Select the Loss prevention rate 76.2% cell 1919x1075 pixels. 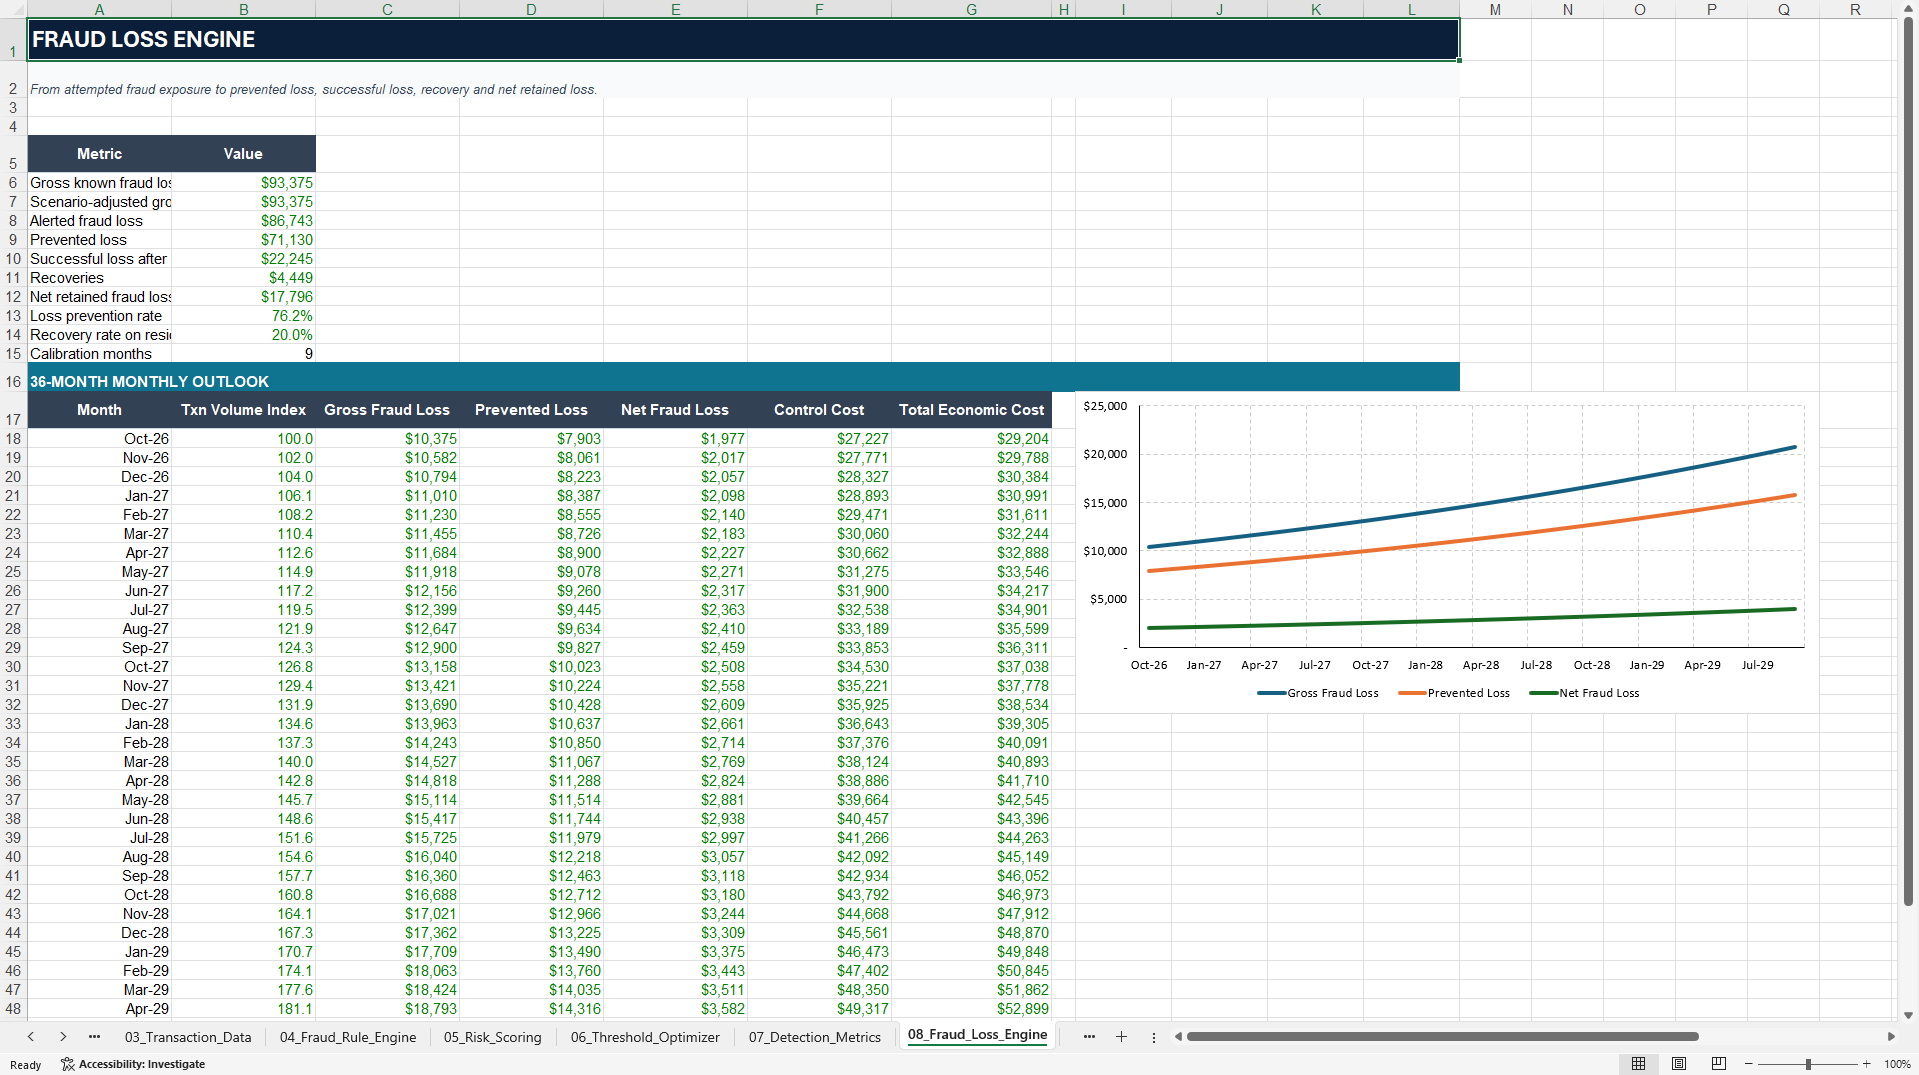pyautogui.click(x=244, y=316)
